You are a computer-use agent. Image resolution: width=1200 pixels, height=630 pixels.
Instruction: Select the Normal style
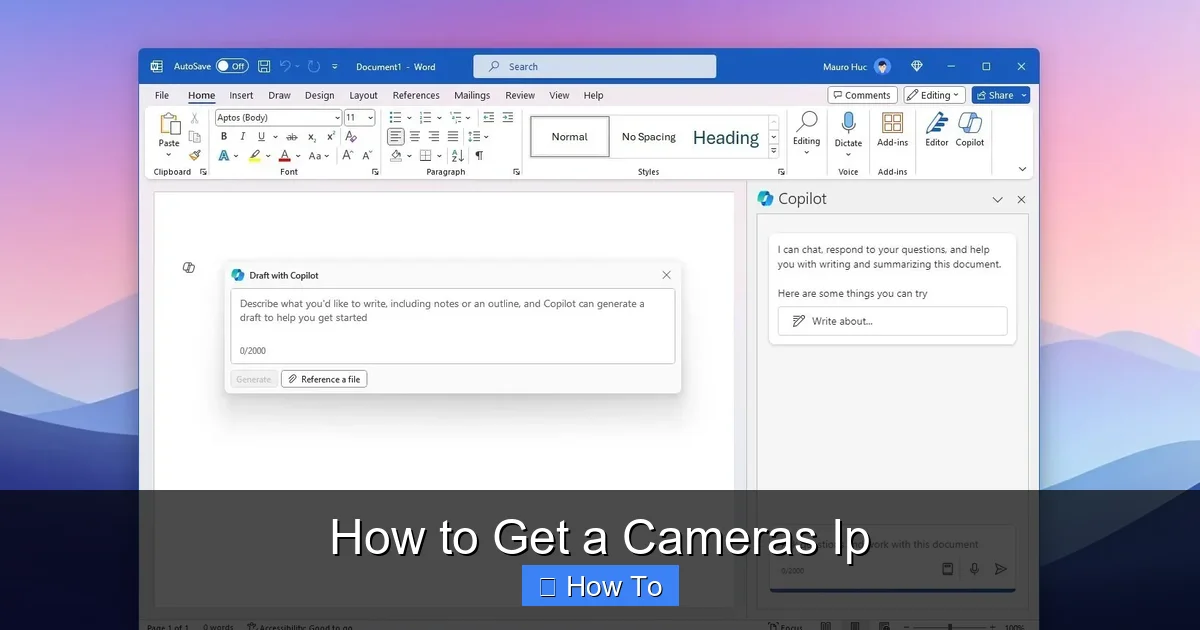[569, 137]
